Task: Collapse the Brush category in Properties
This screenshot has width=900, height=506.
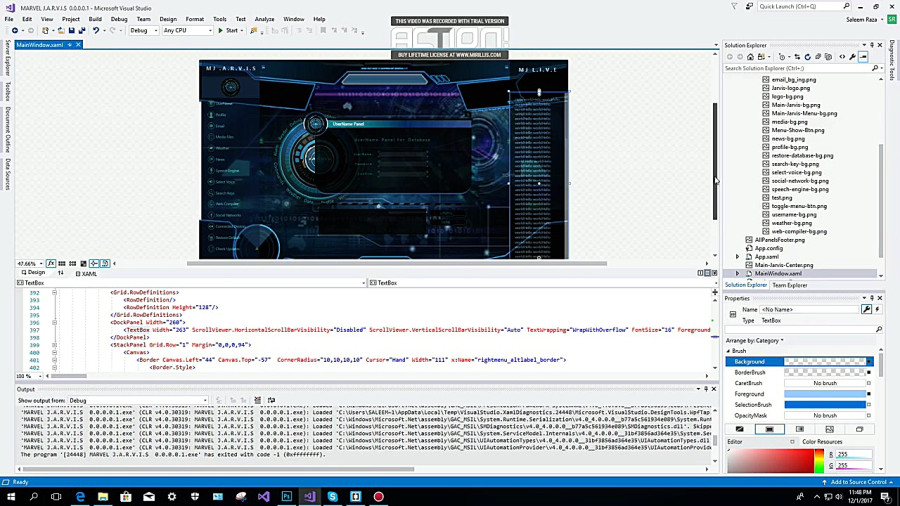Action: point(728,351)
